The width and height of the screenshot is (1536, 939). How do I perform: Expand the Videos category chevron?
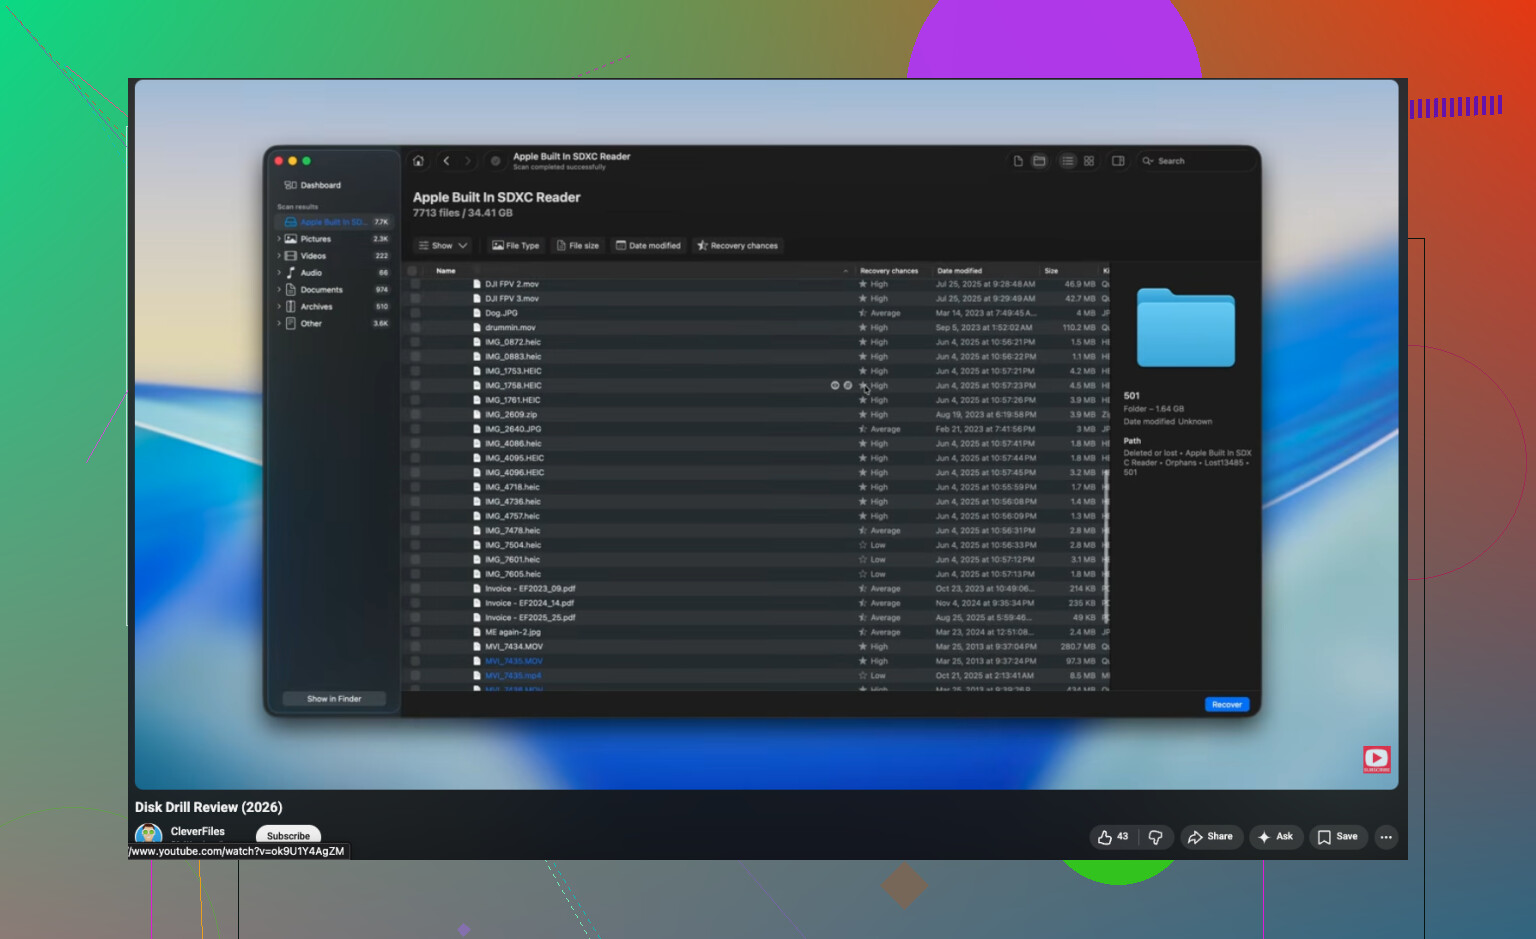pos(279,256)
